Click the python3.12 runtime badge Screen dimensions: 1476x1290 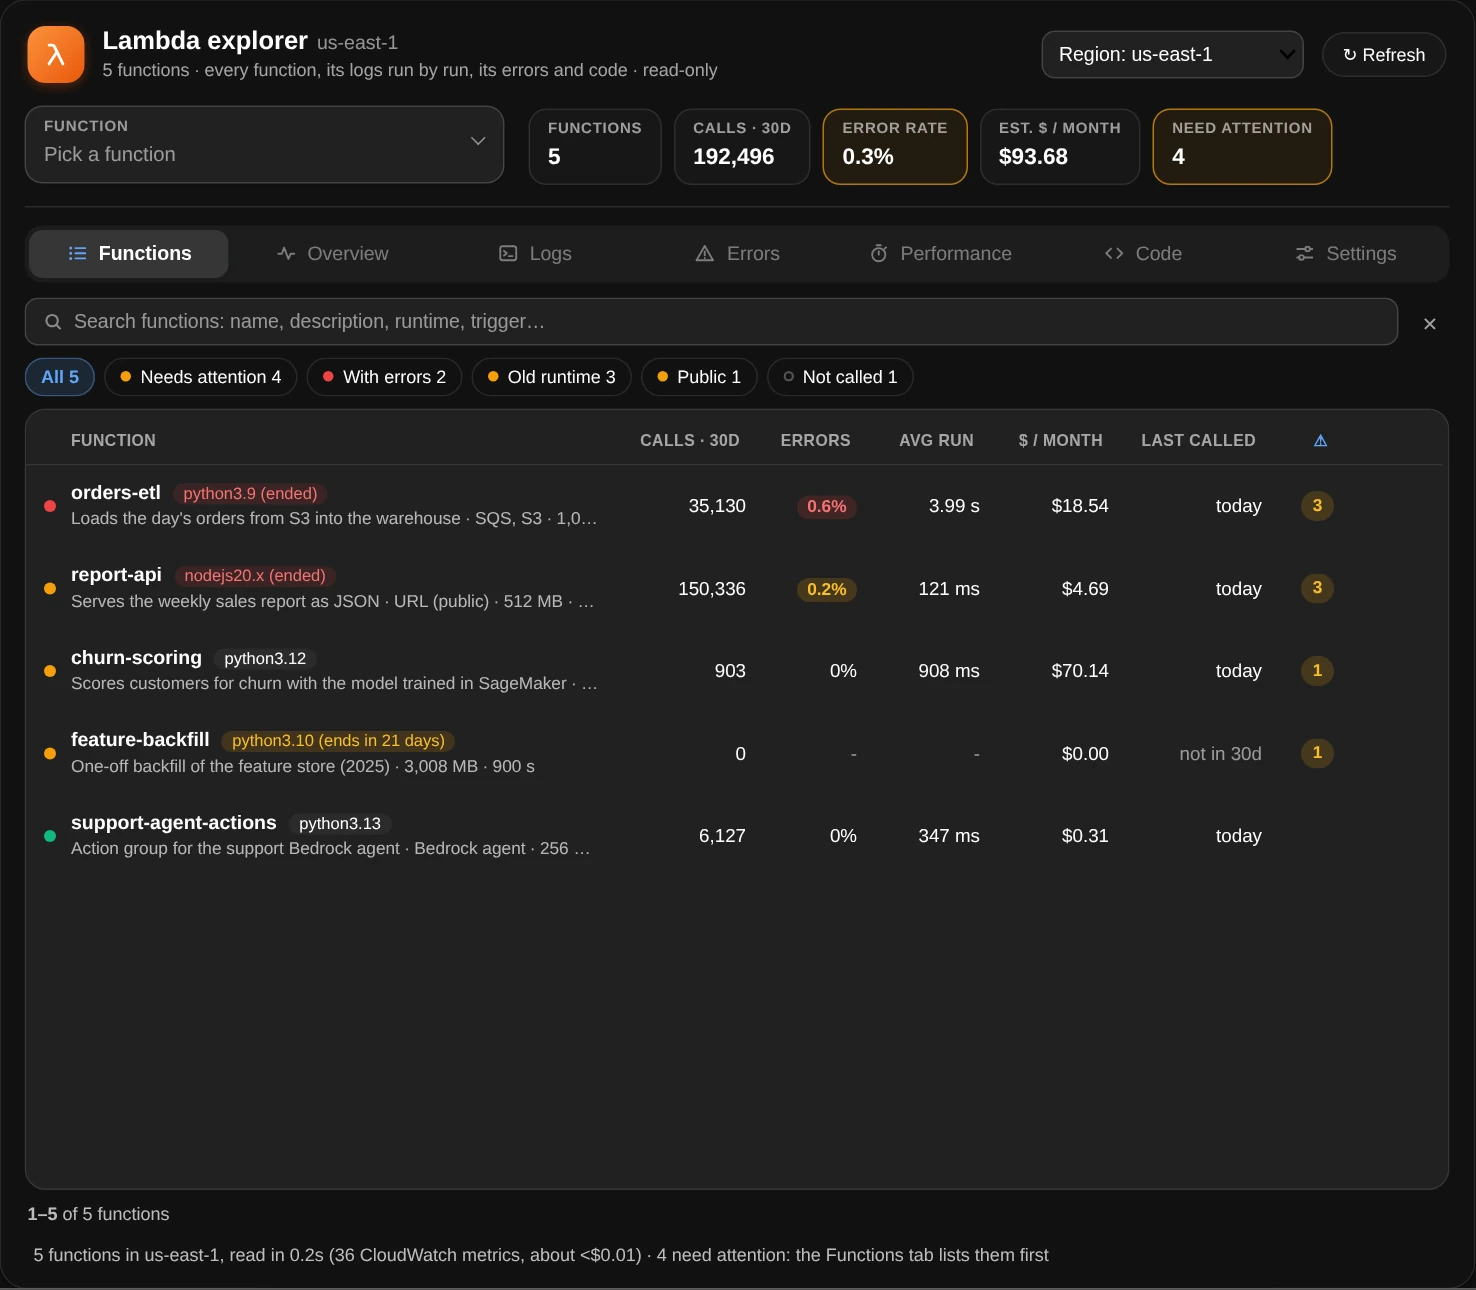coord(265,659)
